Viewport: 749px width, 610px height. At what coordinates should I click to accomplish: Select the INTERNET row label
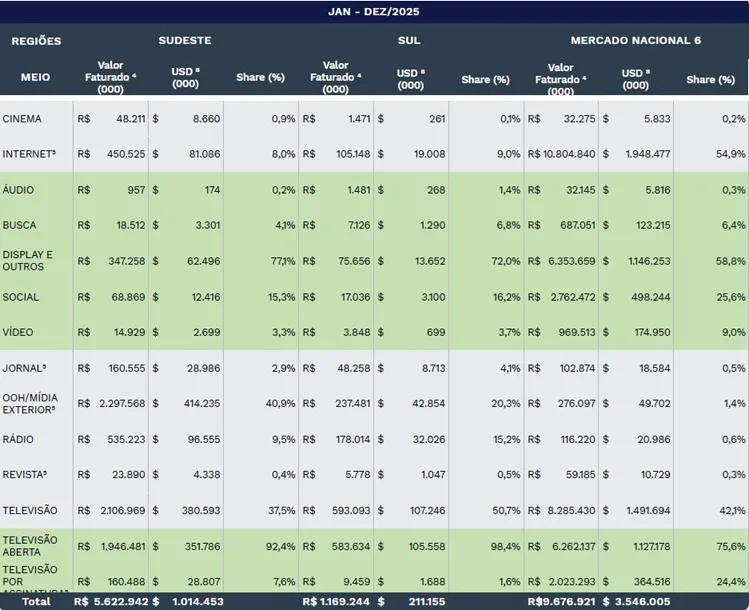coord(29,154)
